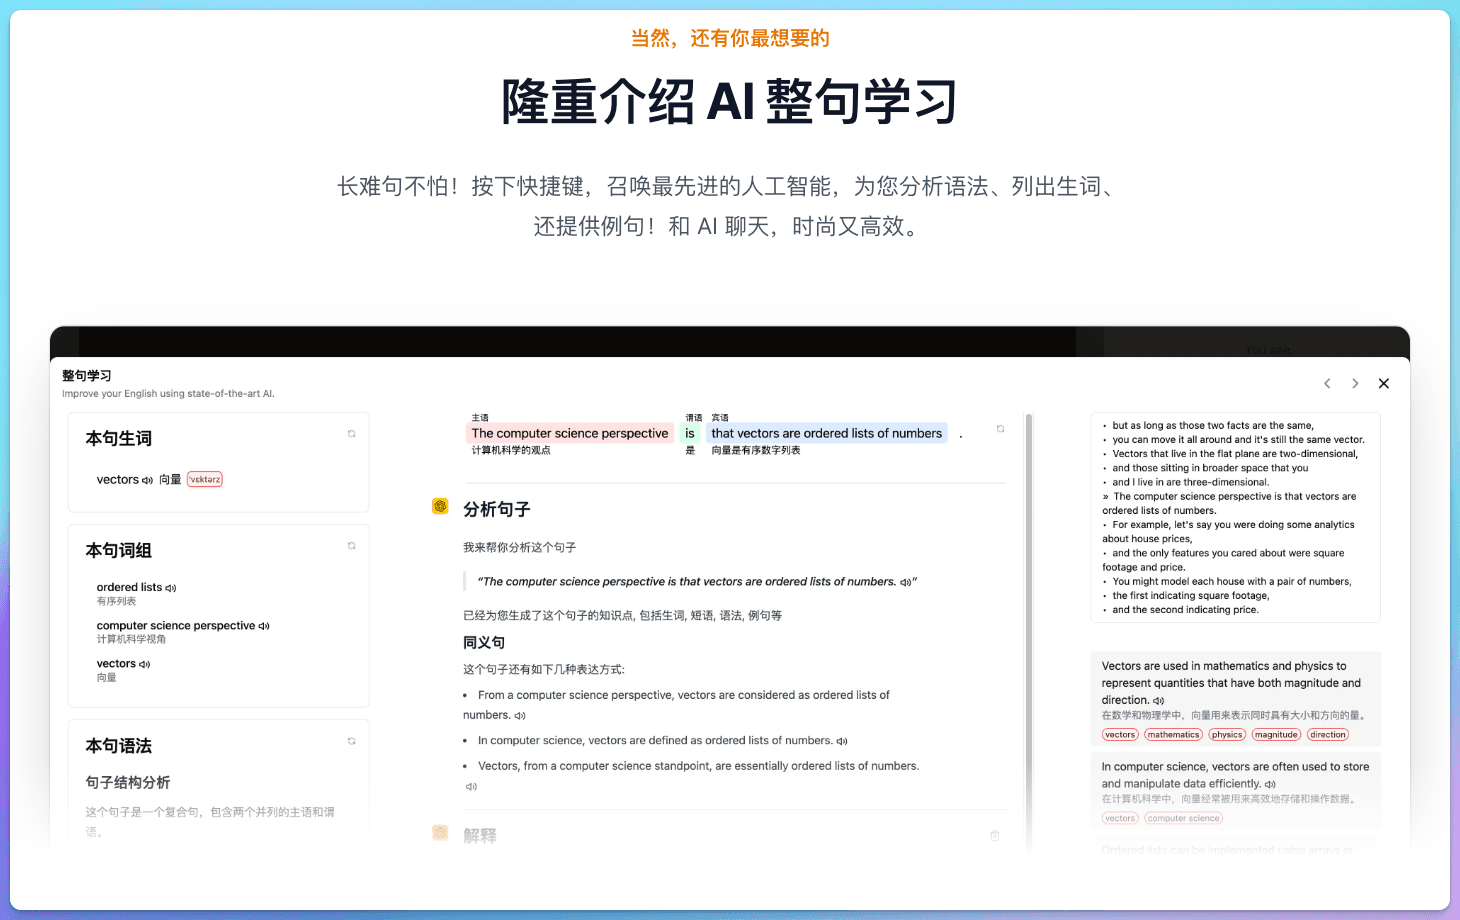This screenshot has width=1460, height=920.
Task: Click the page heading 隆重介绍 AI 整句学习
Action: (x=729, y=102)
